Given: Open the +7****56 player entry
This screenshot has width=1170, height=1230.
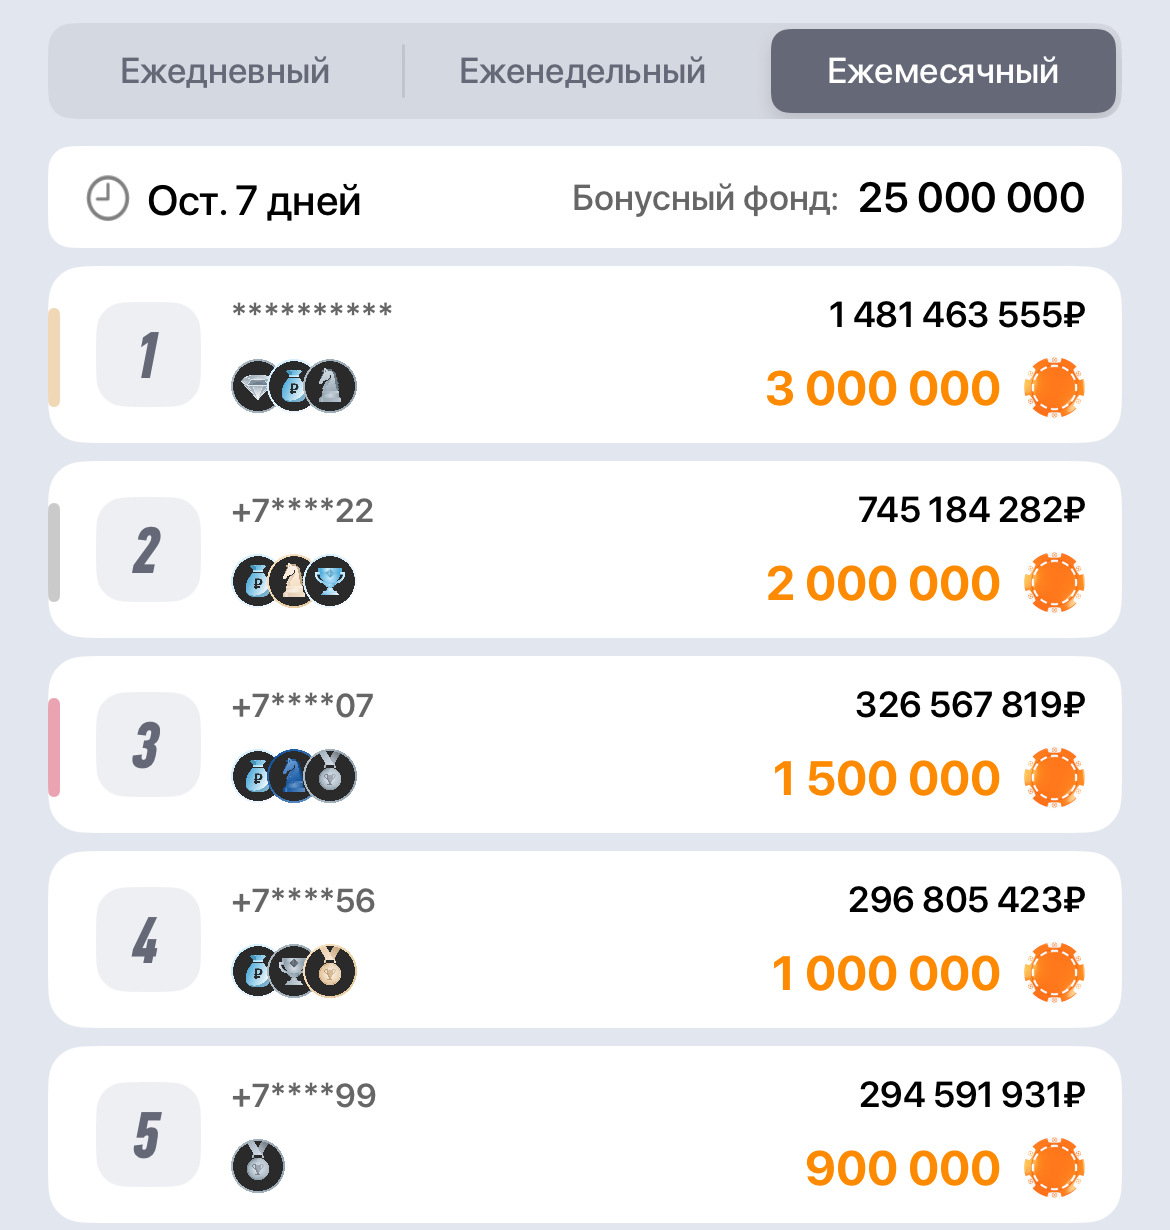Looking at the screenshot, I should [303, 901].
